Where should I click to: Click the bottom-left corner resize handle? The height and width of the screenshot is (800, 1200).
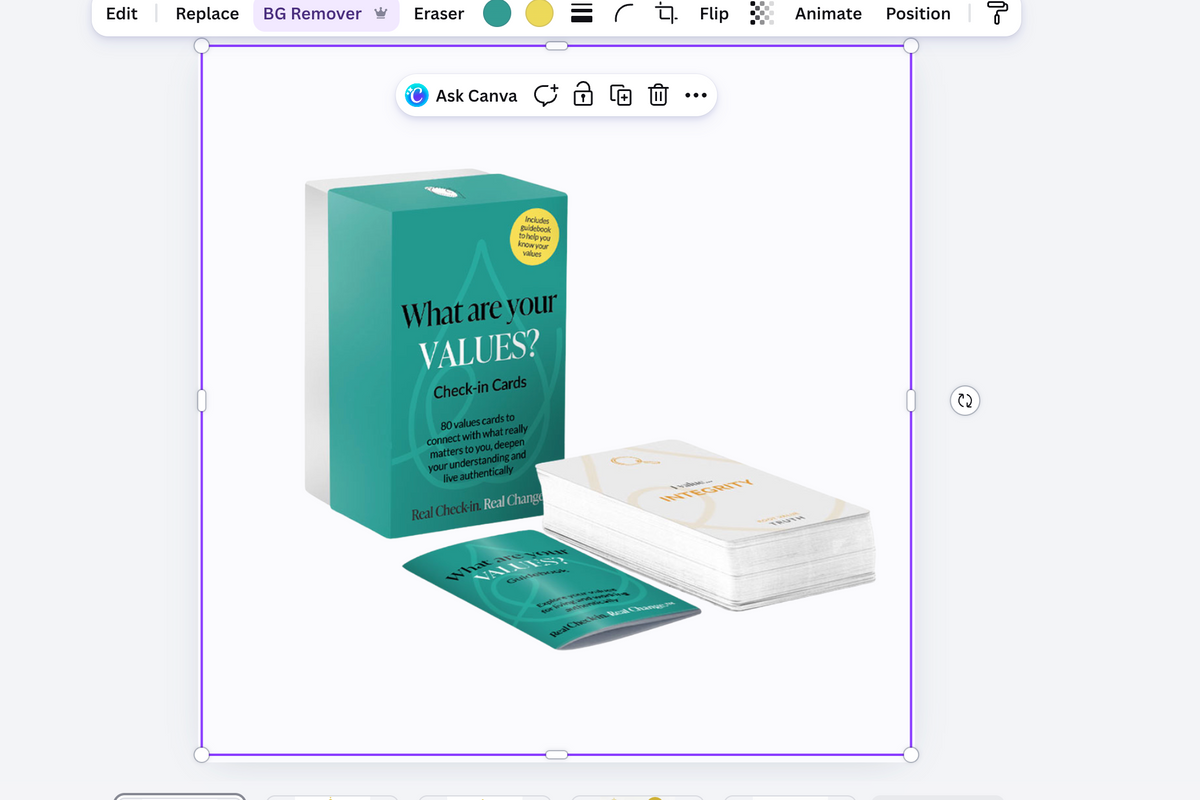(201, 754)
